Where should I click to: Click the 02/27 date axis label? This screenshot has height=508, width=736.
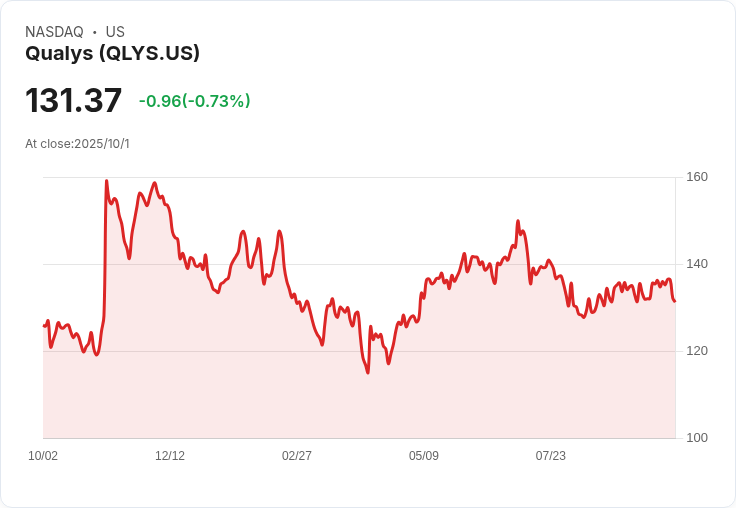pos(297,456)
